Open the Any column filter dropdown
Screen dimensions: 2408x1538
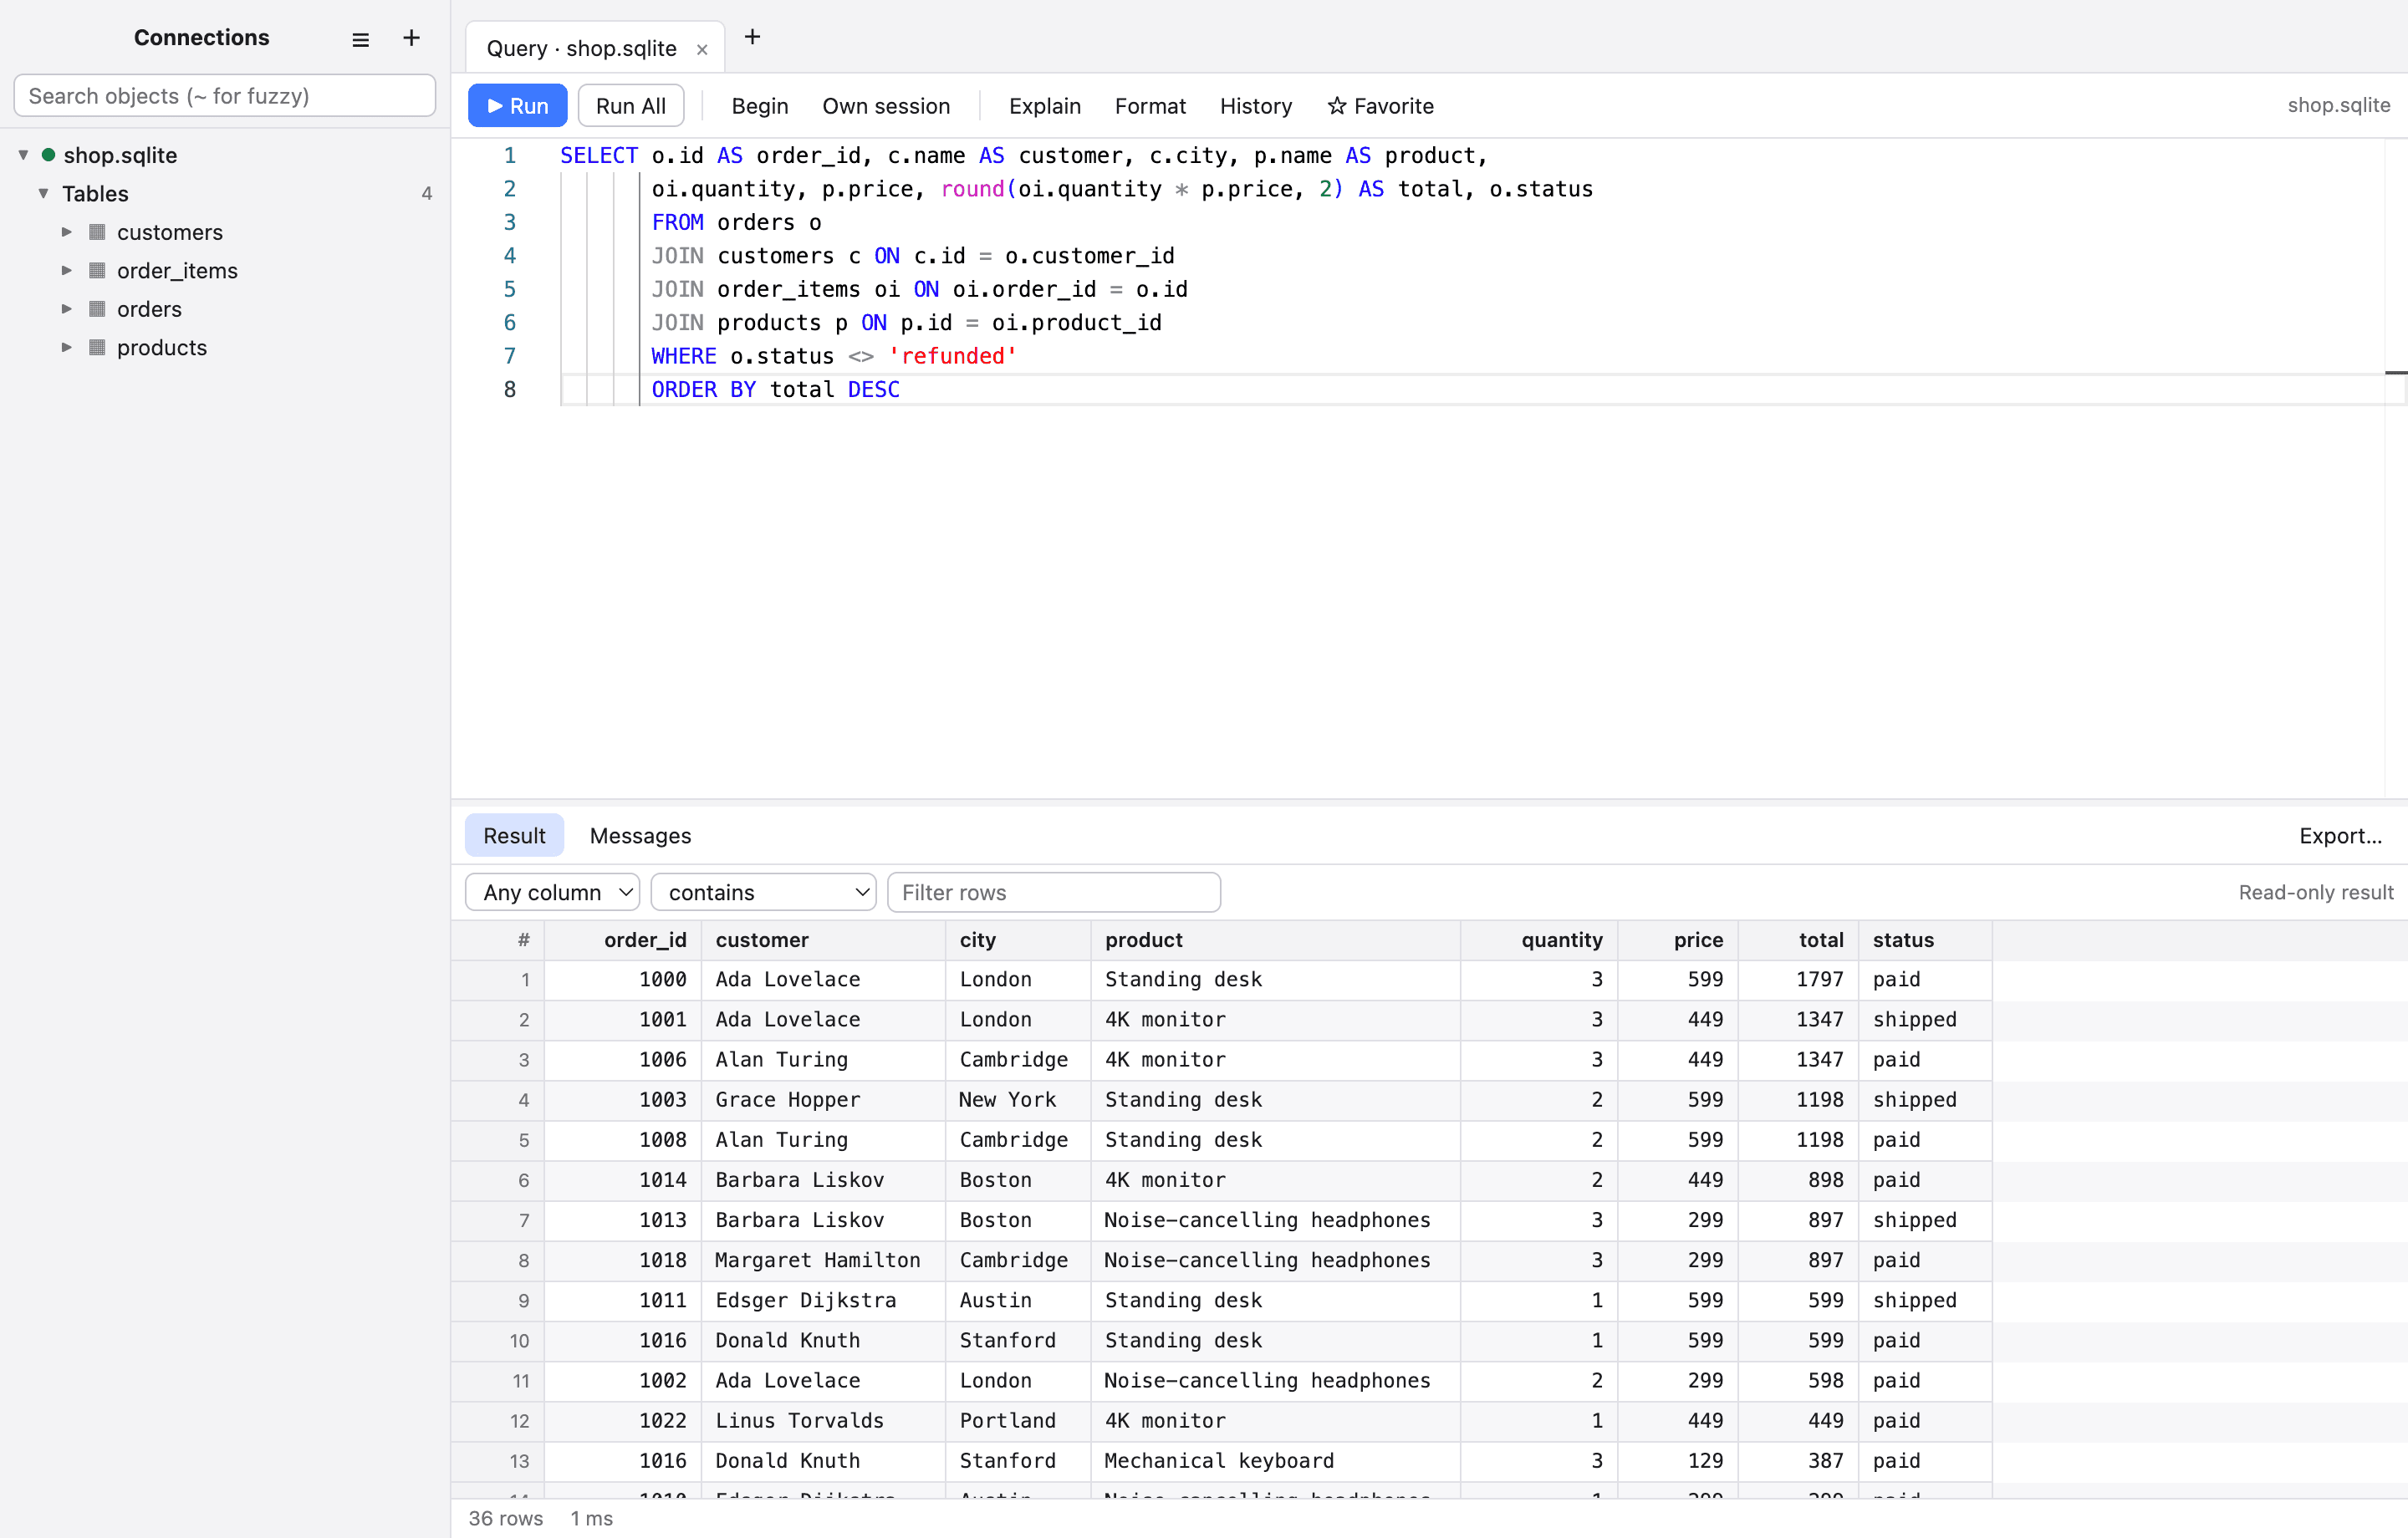point(552,892)
